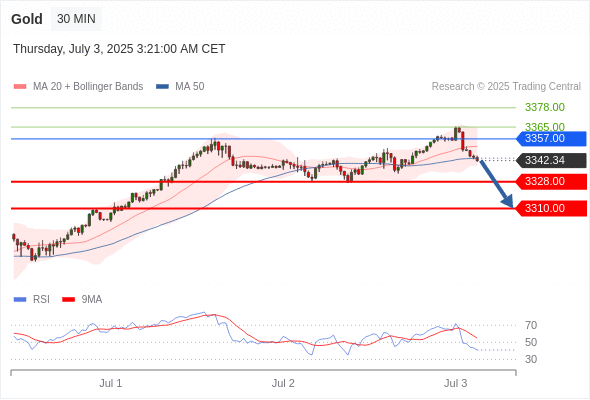Click the RSI 70 level label

tap(531, 325)
